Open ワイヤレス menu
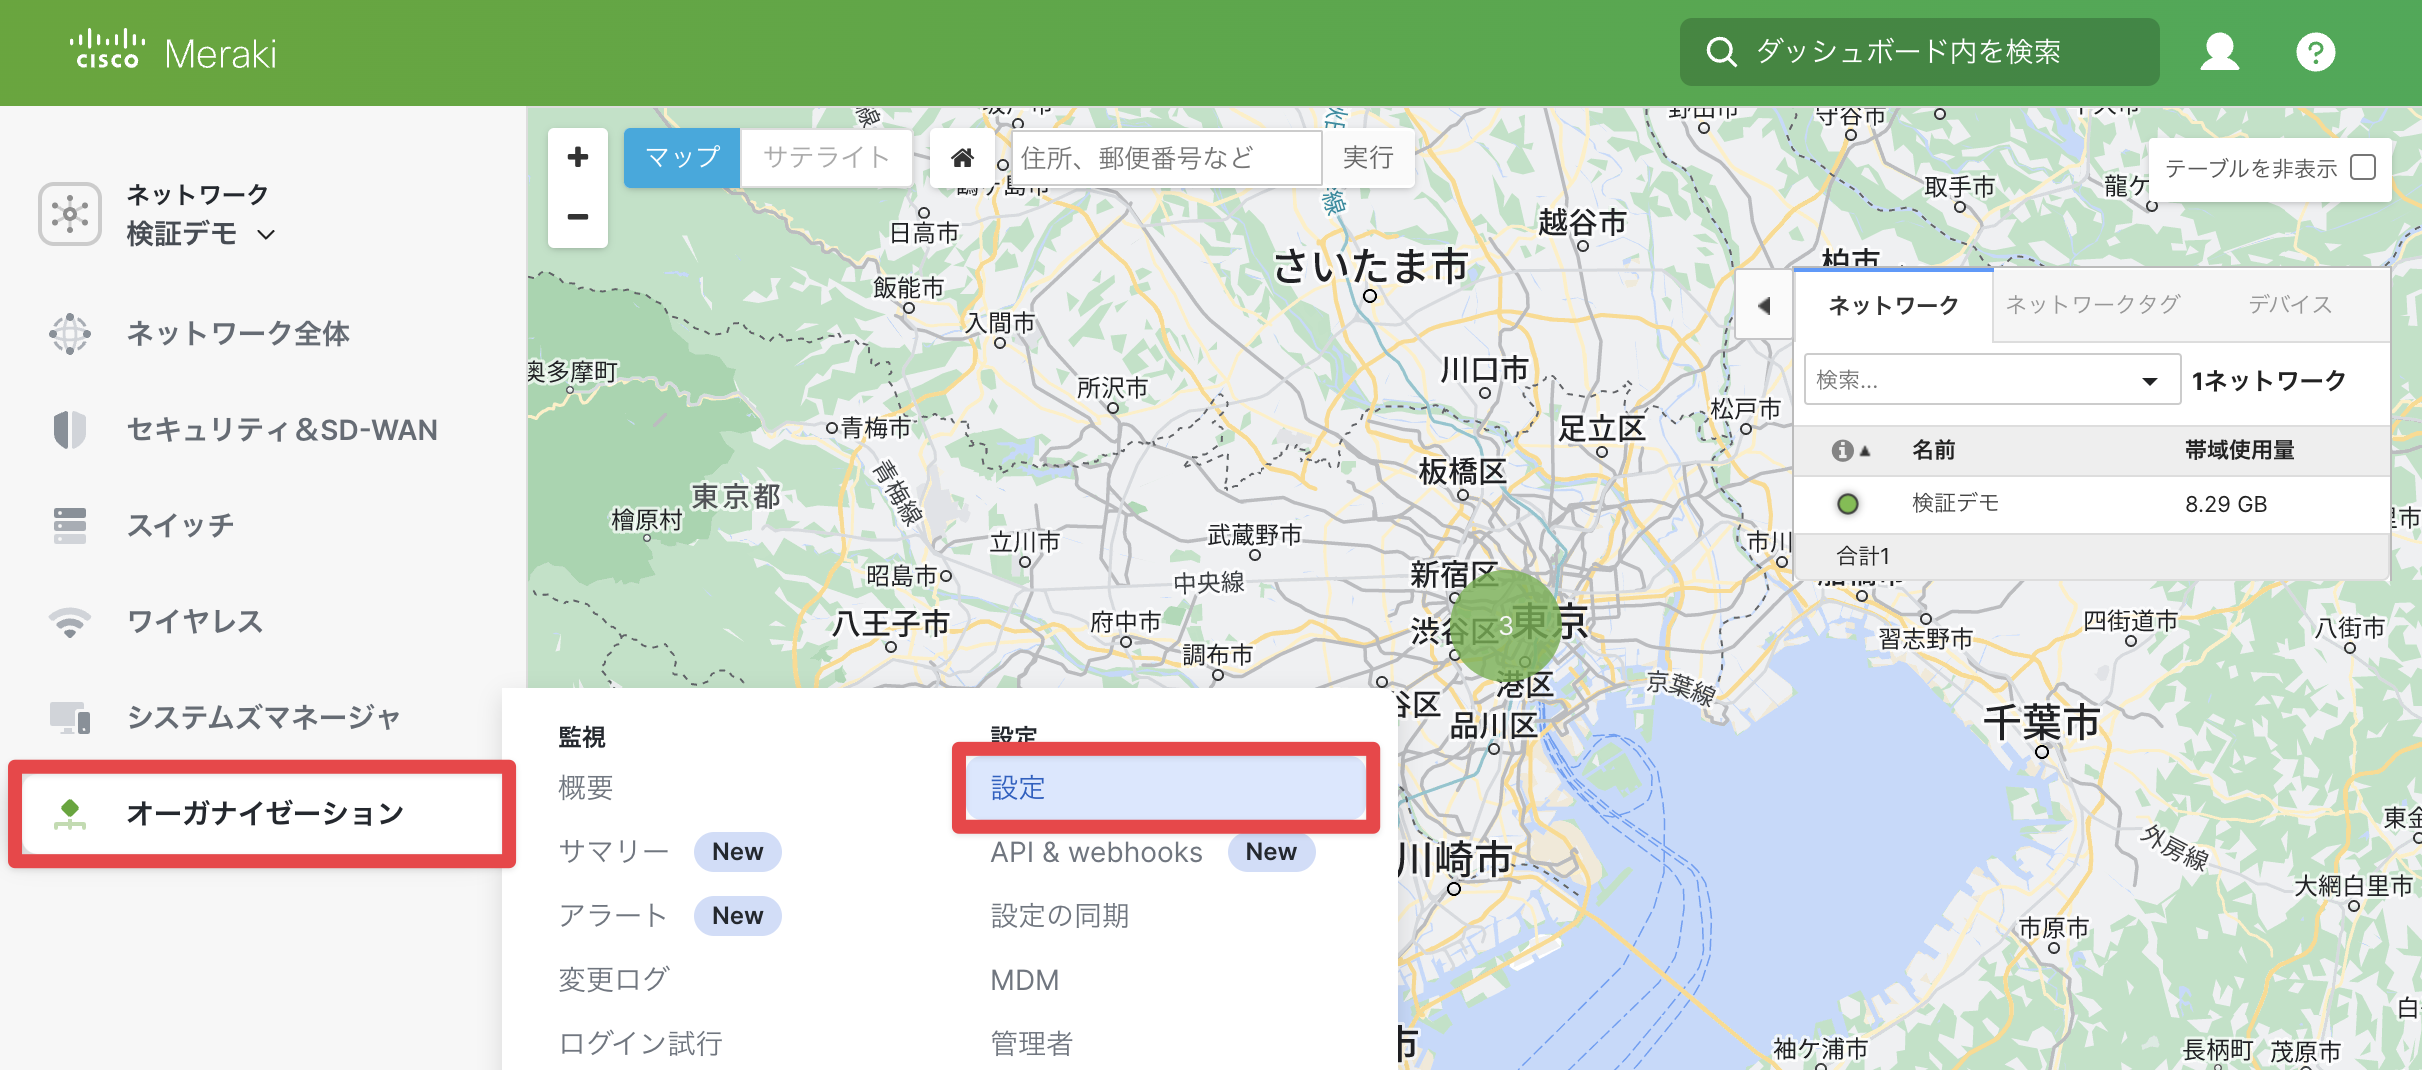This screenshot has width=2422, height=1070. tap(195, 621)
